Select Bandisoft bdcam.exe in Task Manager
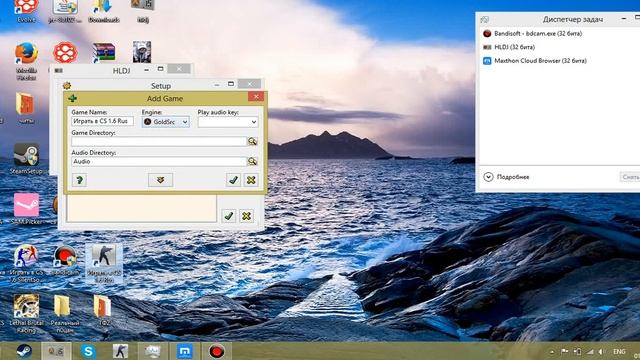 coord(538,33)
